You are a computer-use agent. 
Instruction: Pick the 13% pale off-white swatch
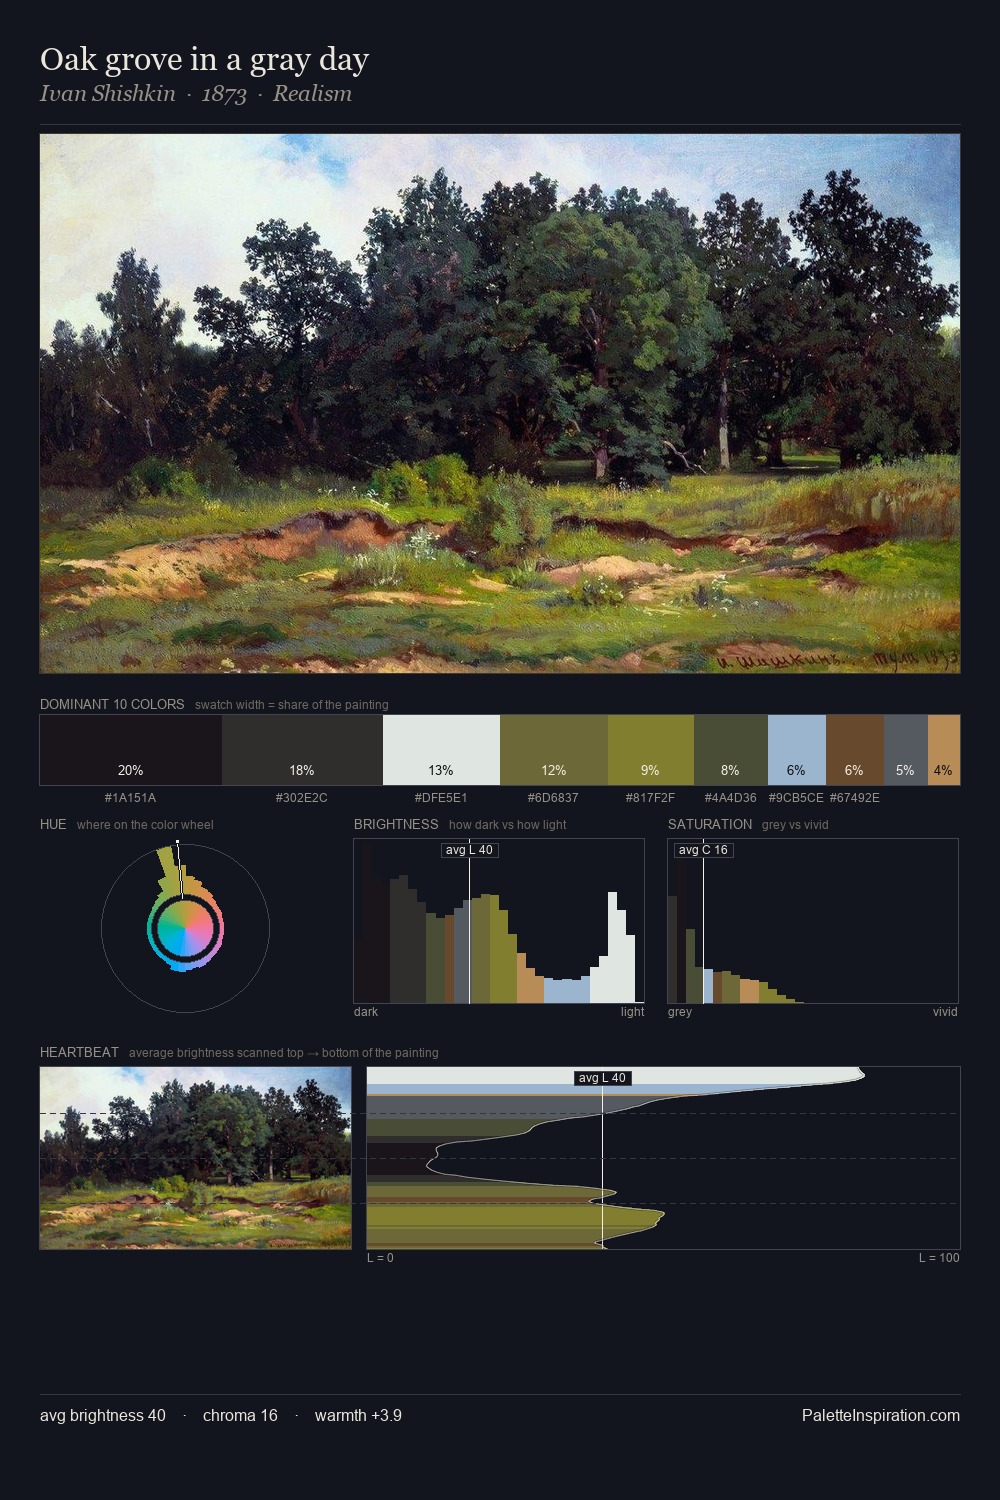pyautogui.click(x=441, y=750)
